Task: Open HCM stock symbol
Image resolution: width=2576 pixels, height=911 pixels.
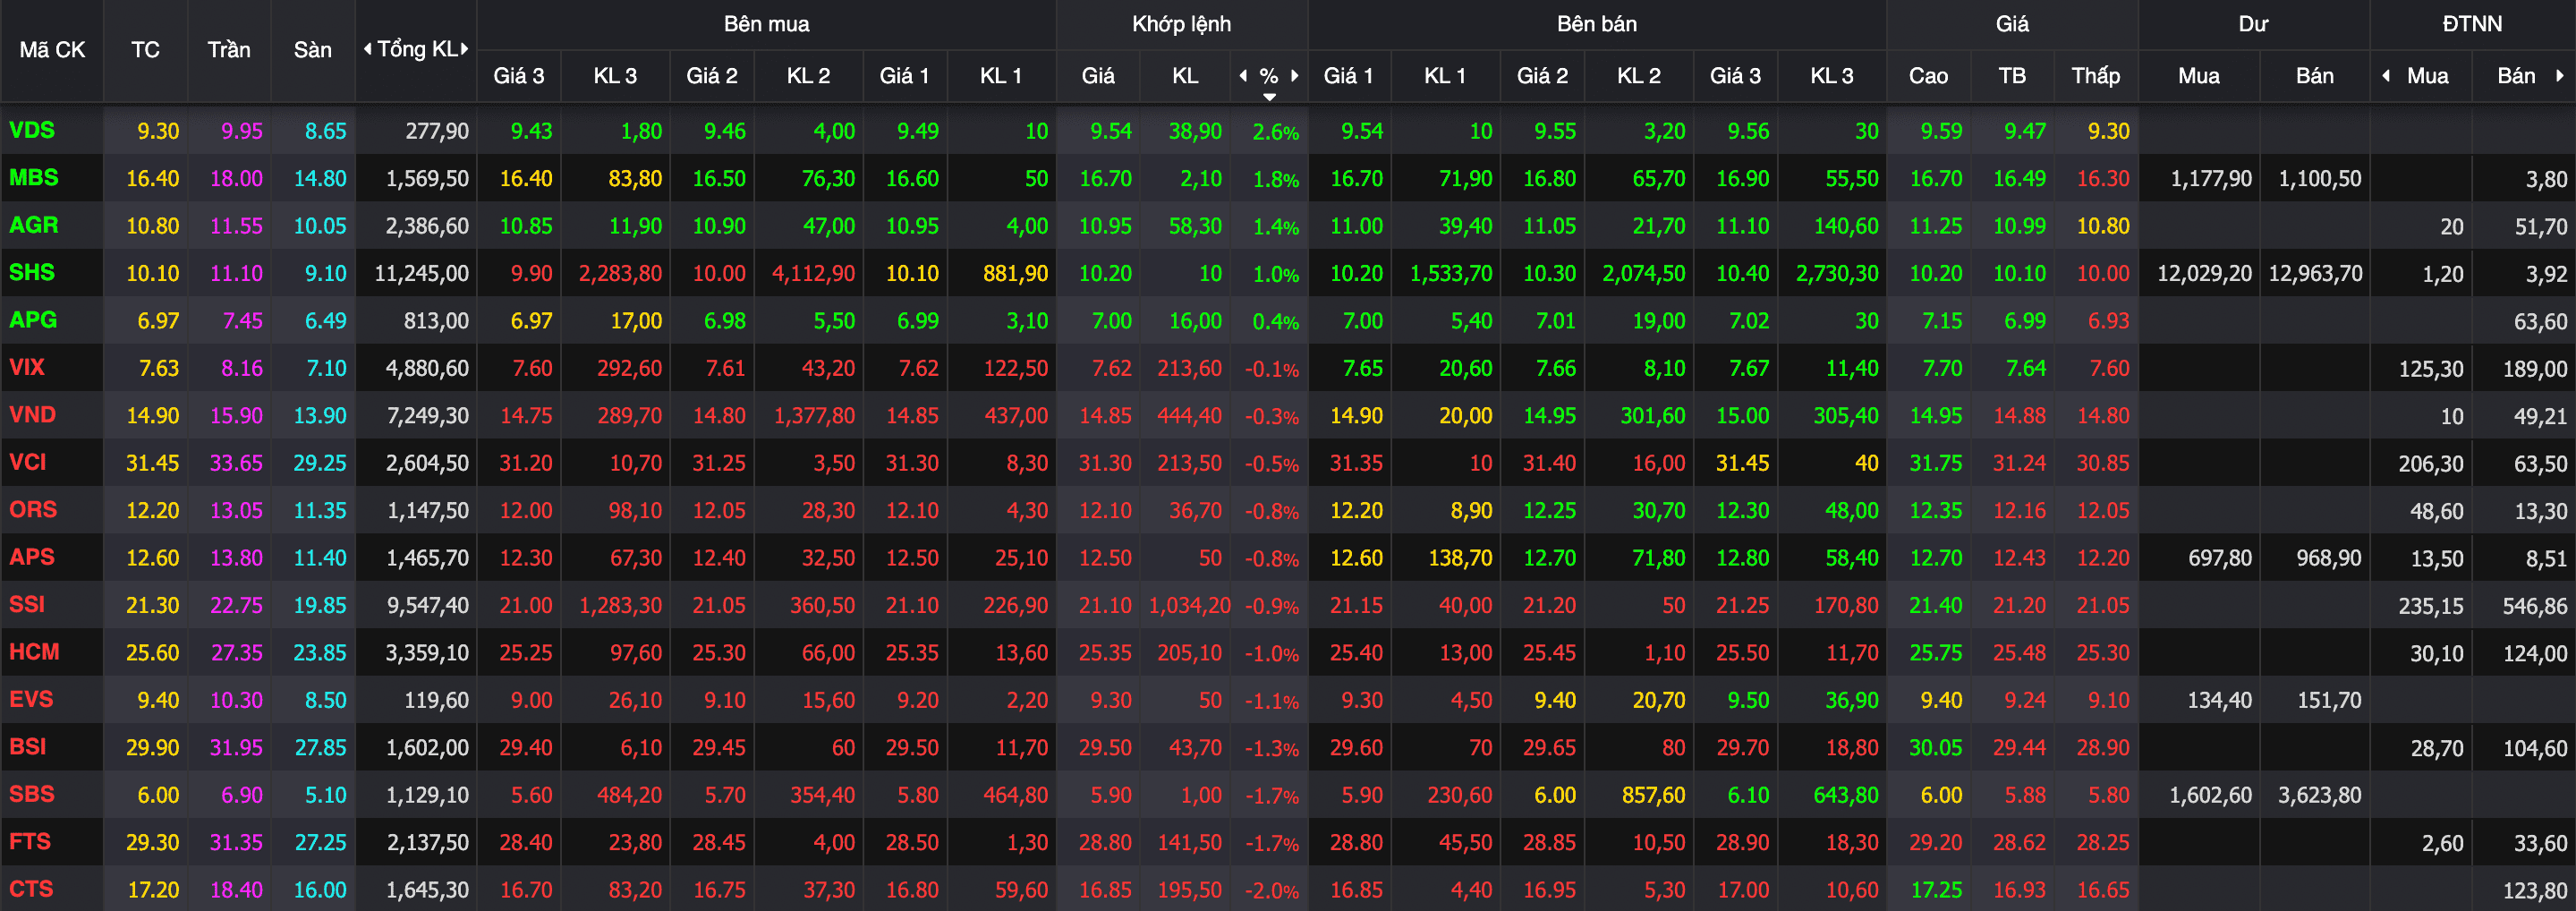Action: (x=34, y=652)
